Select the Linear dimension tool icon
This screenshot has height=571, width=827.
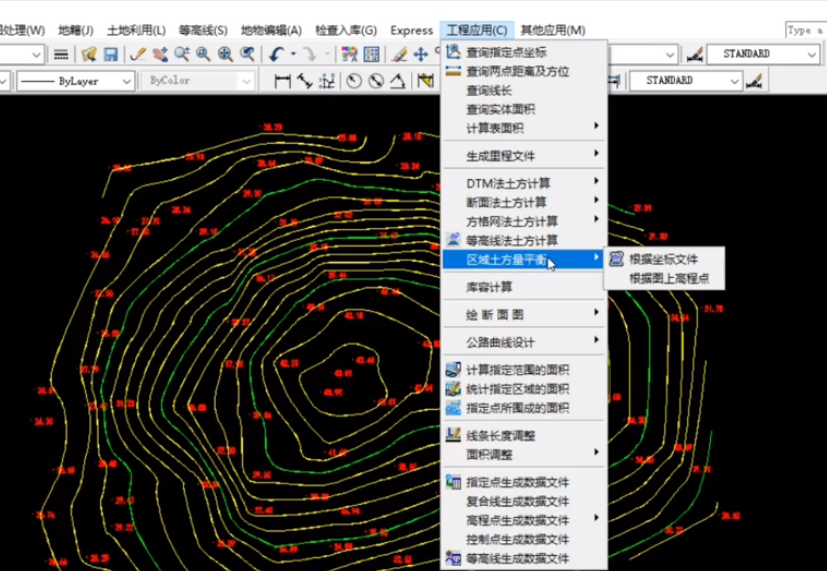(281, 81)
